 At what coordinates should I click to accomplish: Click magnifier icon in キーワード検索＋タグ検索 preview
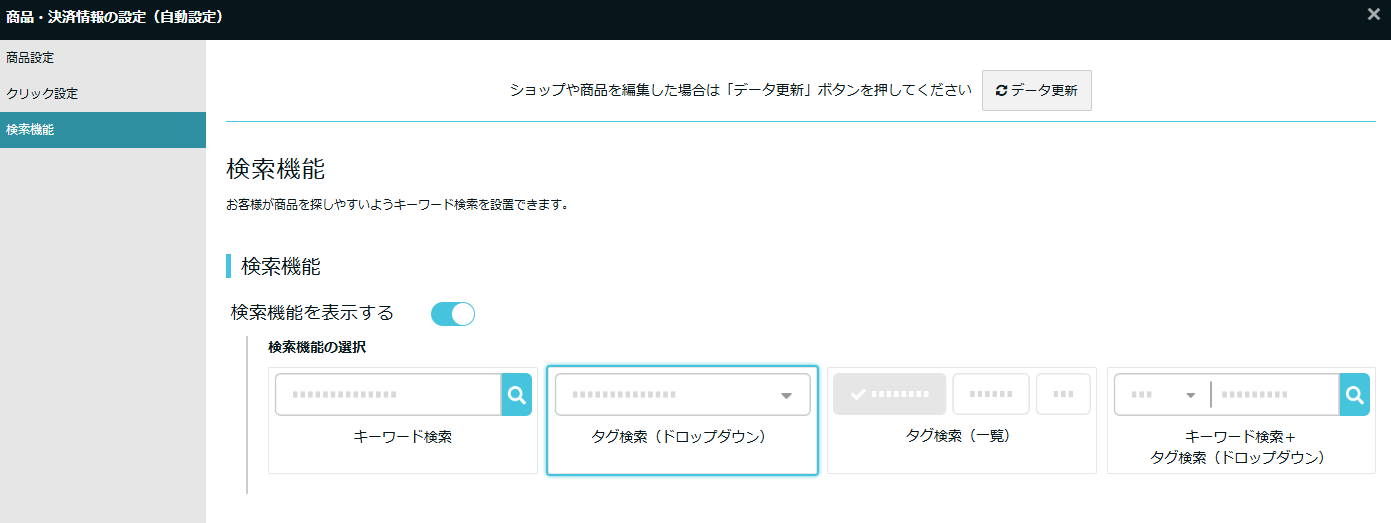point(1354,395)
